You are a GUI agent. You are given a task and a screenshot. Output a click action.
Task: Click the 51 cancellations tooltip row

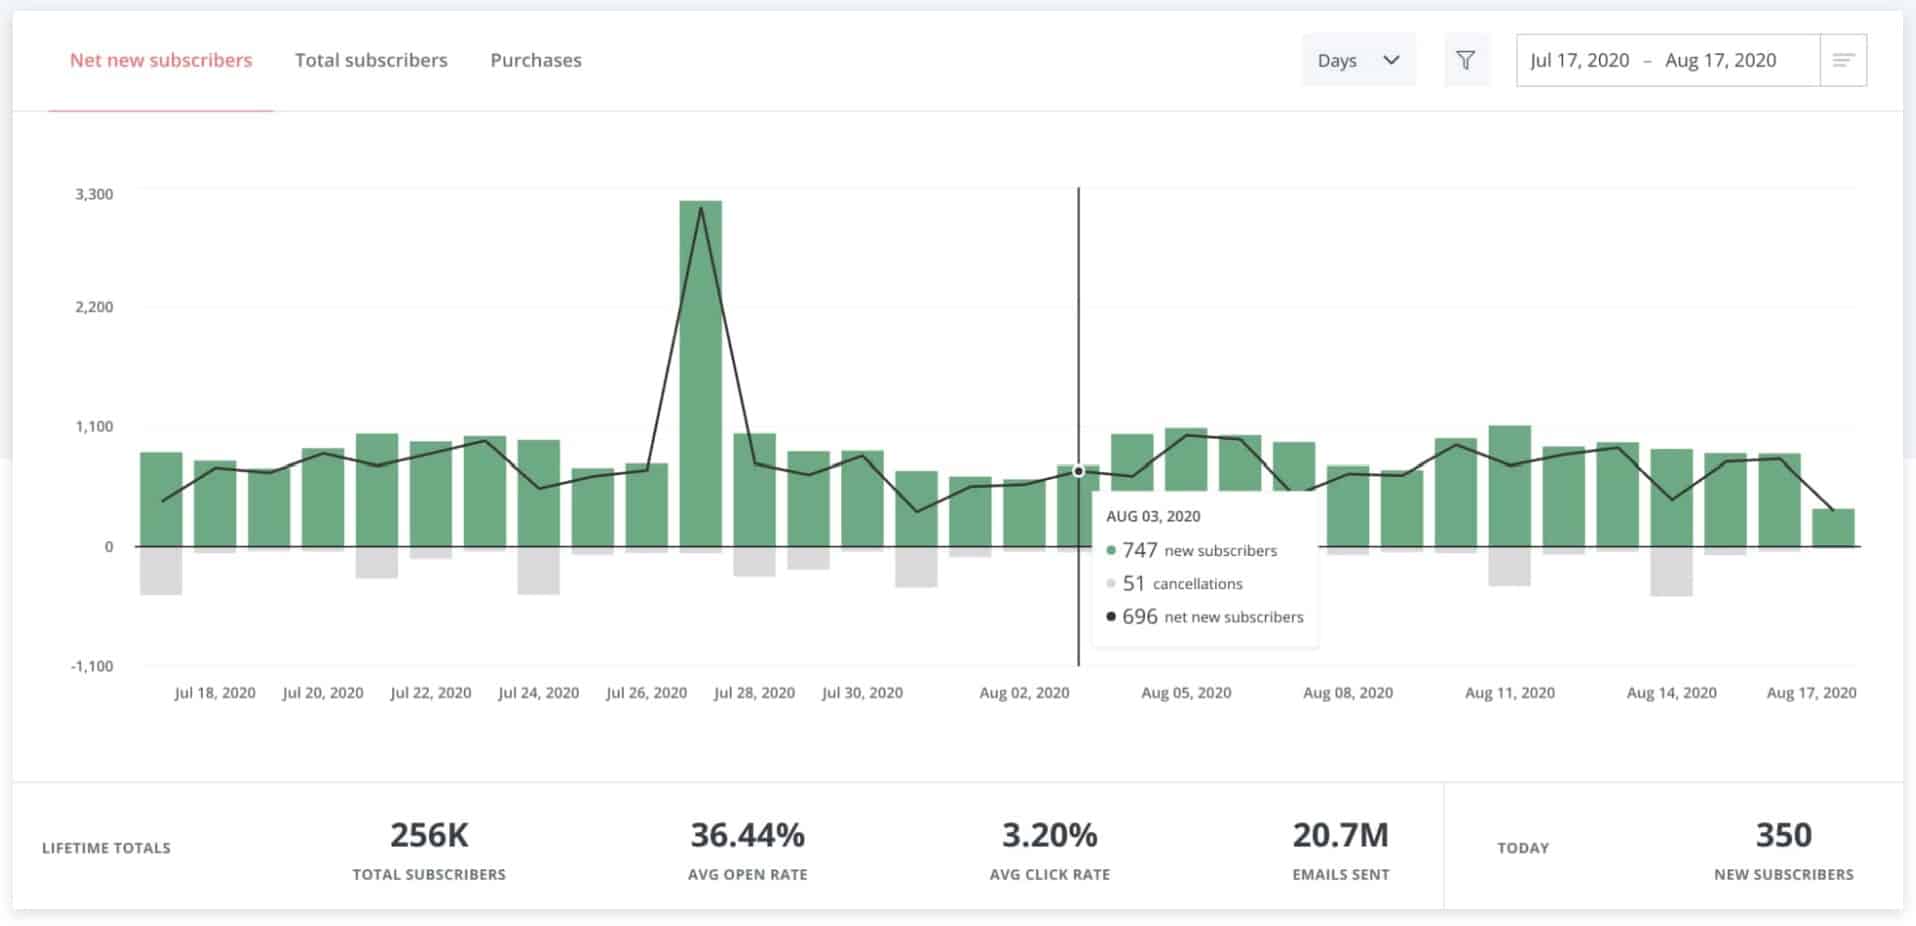(x=1174, y=583)
